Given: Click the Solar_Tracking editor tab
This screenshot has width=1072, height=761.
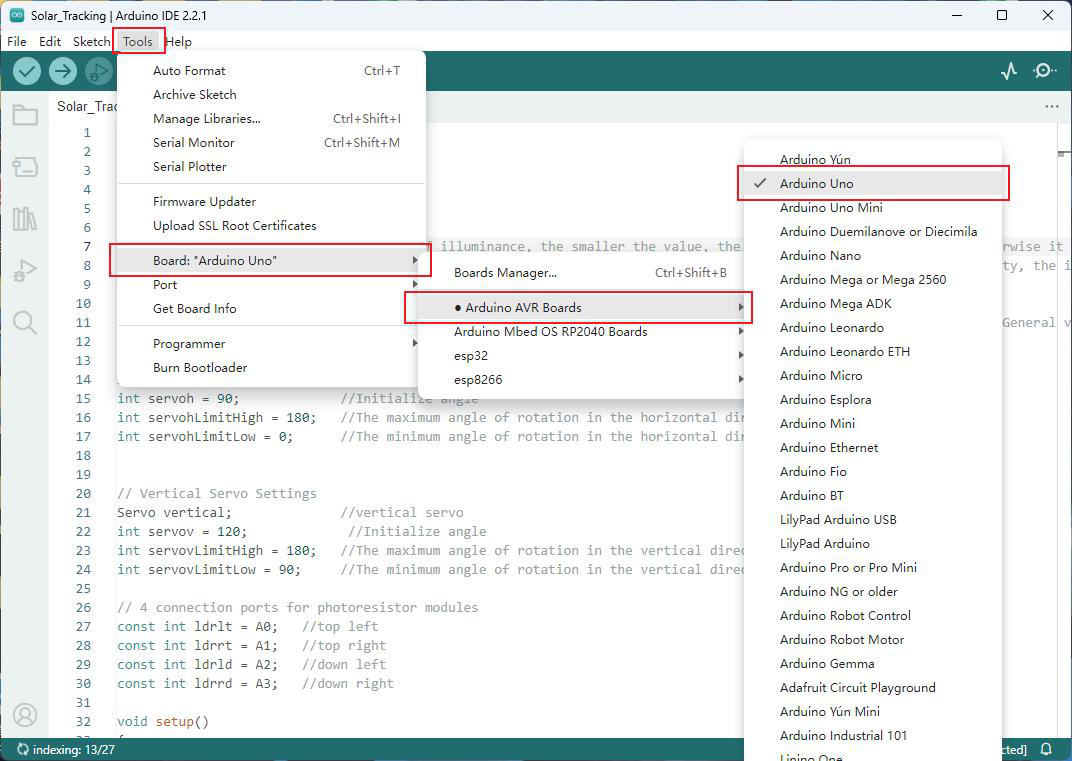Looking at the screenshot, I should click(x=86, y=106).
